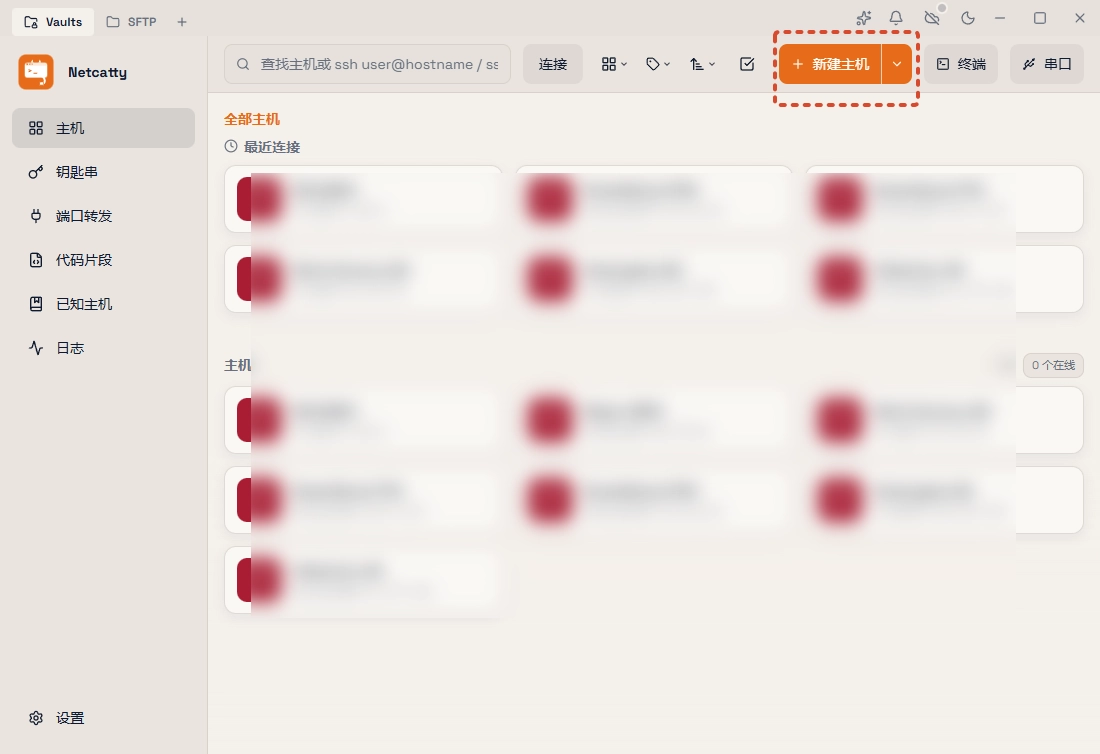Screen dimensions: 1100x754
Task: Open the sort order dropdown
Action: tap(703, 64)
